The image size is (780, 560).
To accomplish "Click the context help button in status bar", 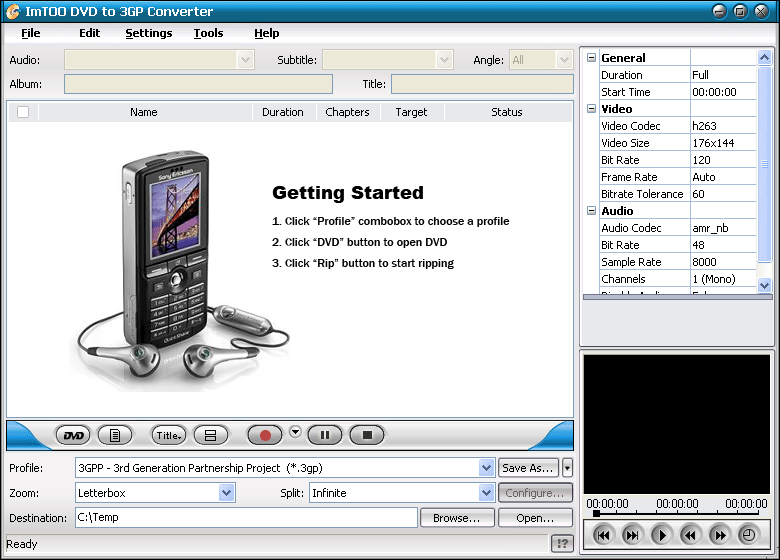I will pos(562,544).
